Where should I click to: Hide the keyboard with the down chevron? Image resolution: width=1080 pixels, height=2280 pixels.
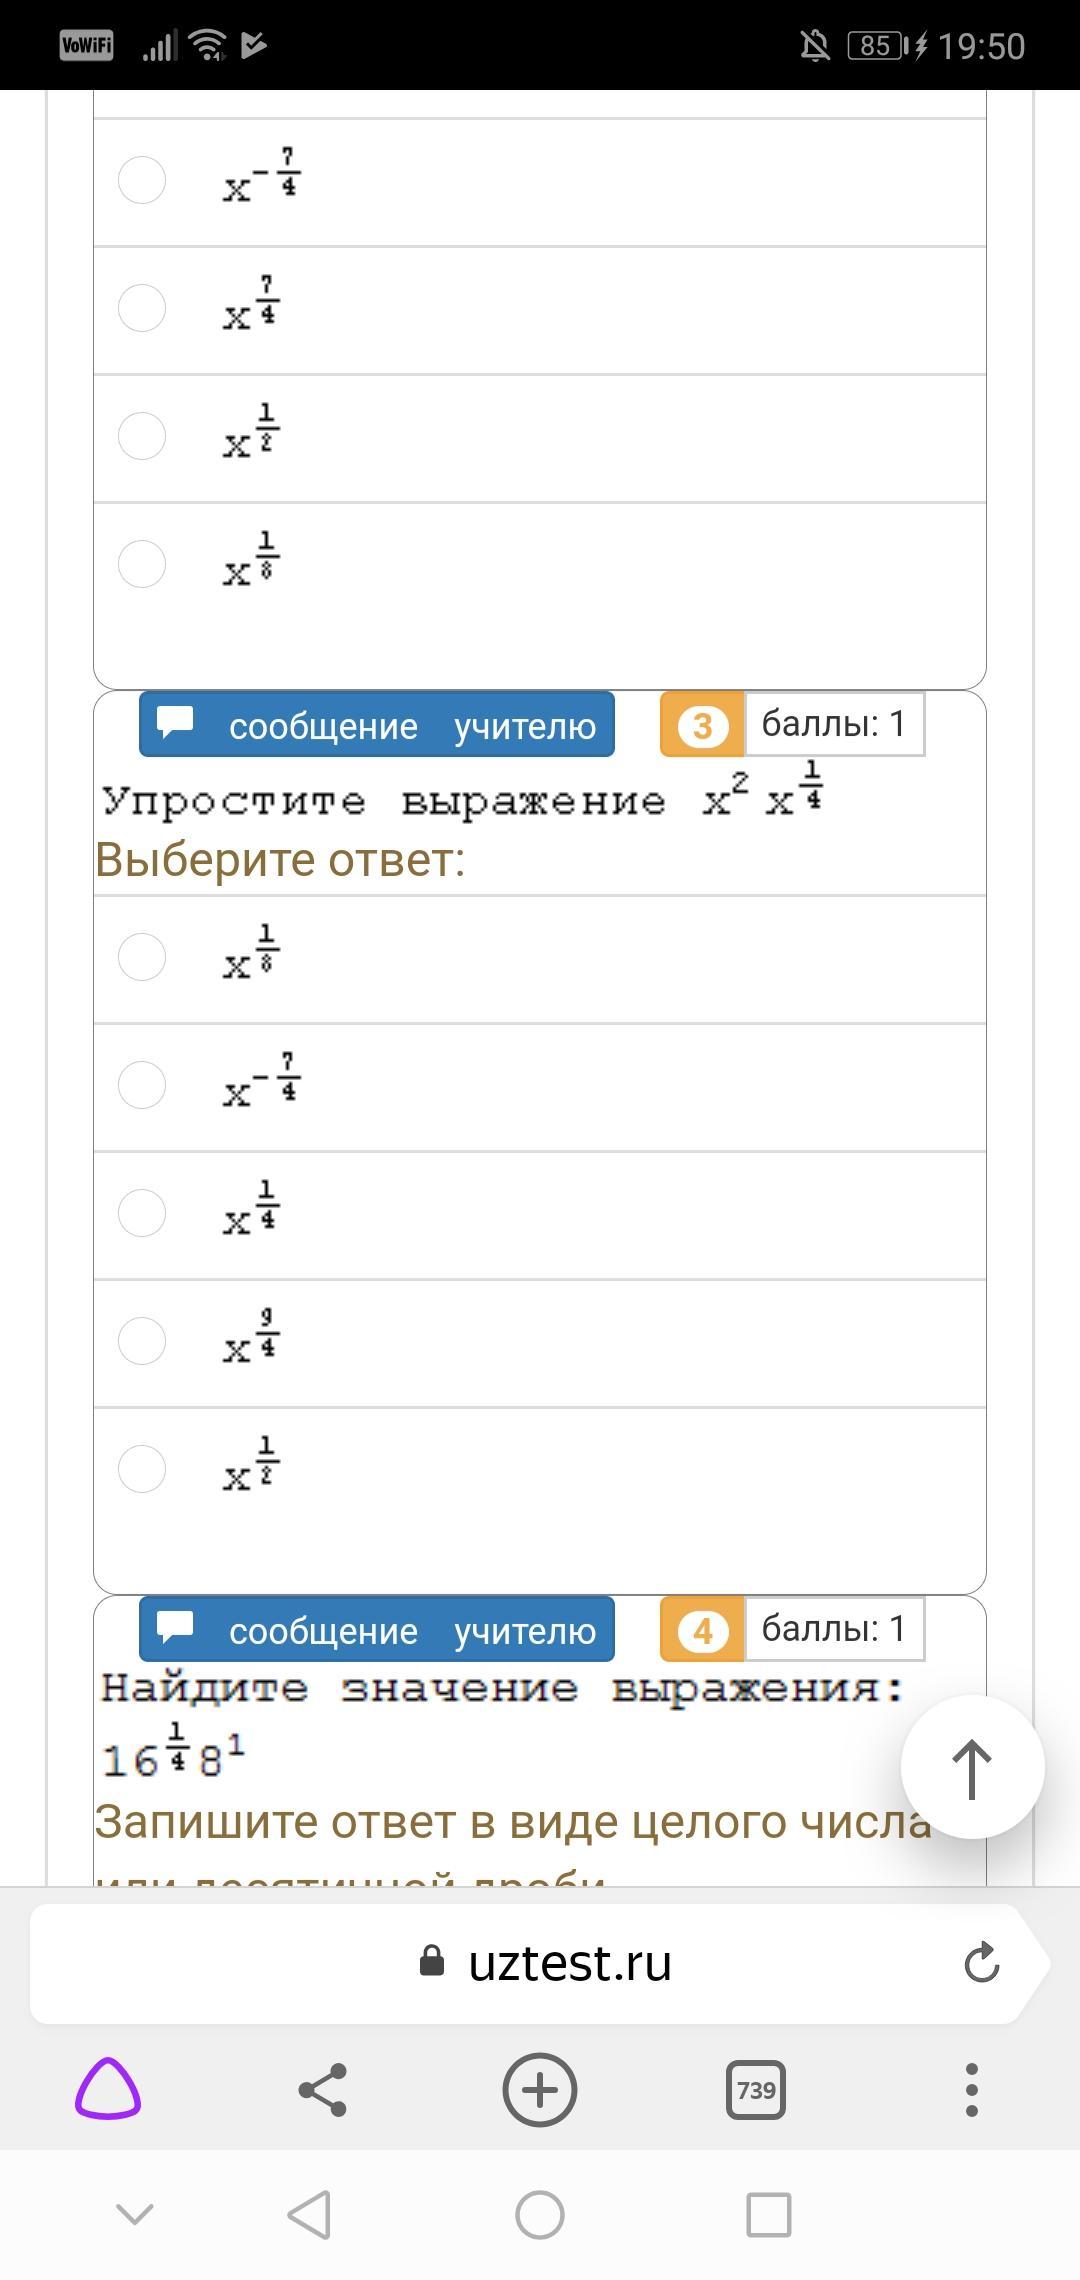[x=135, y=2215]
